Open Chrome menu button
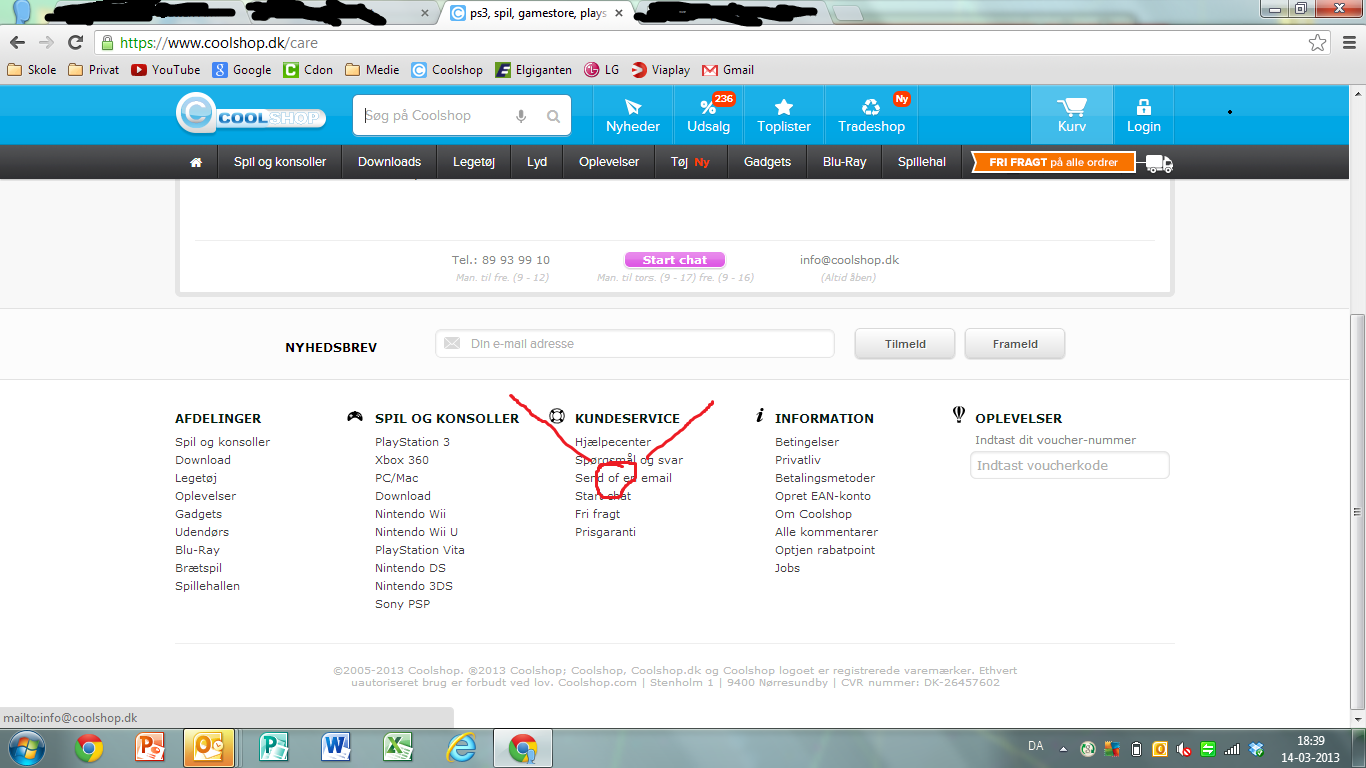Viewport: 1366px width, 768px height. click(x=1347, y=43)
